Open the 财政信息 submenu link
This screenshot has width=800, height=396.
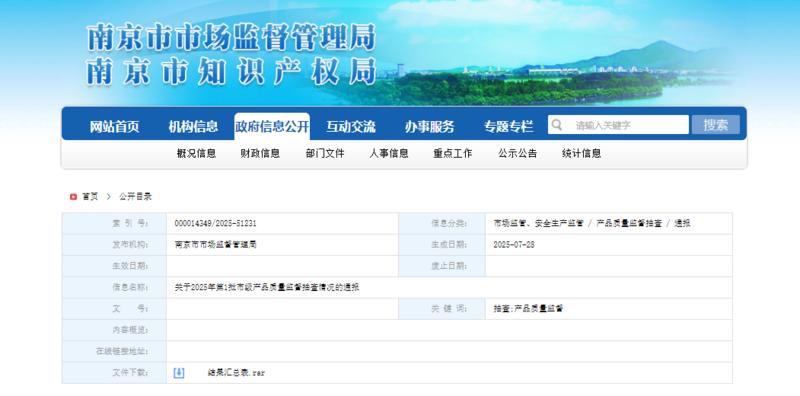pyautogui.click(x=260, y=154)
